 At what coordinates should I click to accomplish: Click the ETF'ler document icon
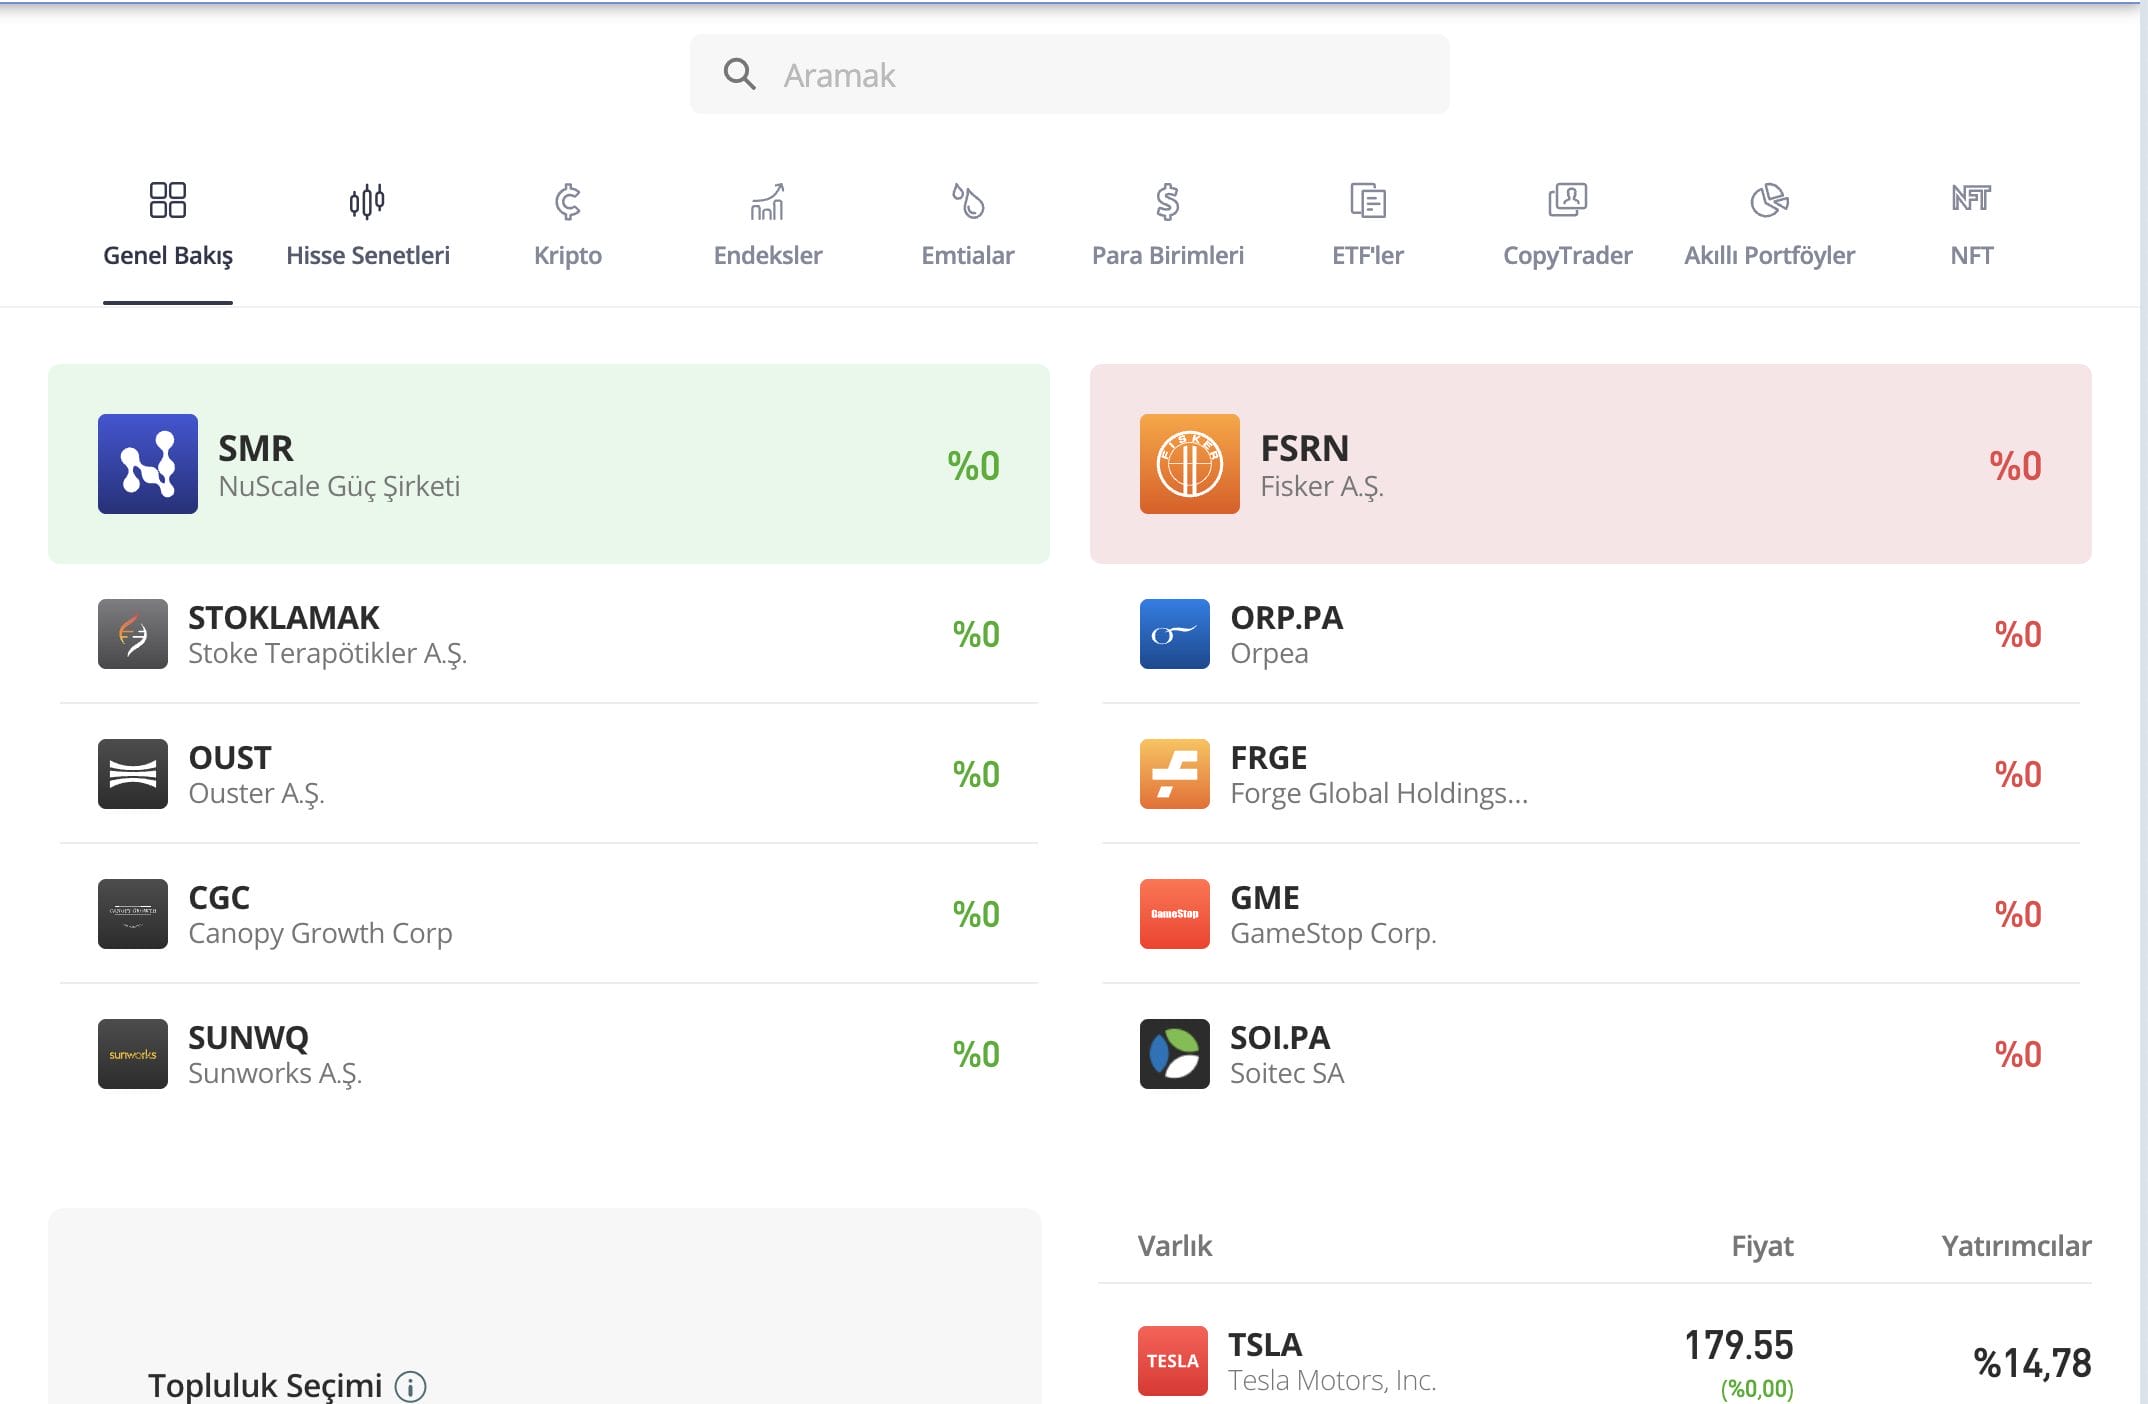click(1368, 200)
